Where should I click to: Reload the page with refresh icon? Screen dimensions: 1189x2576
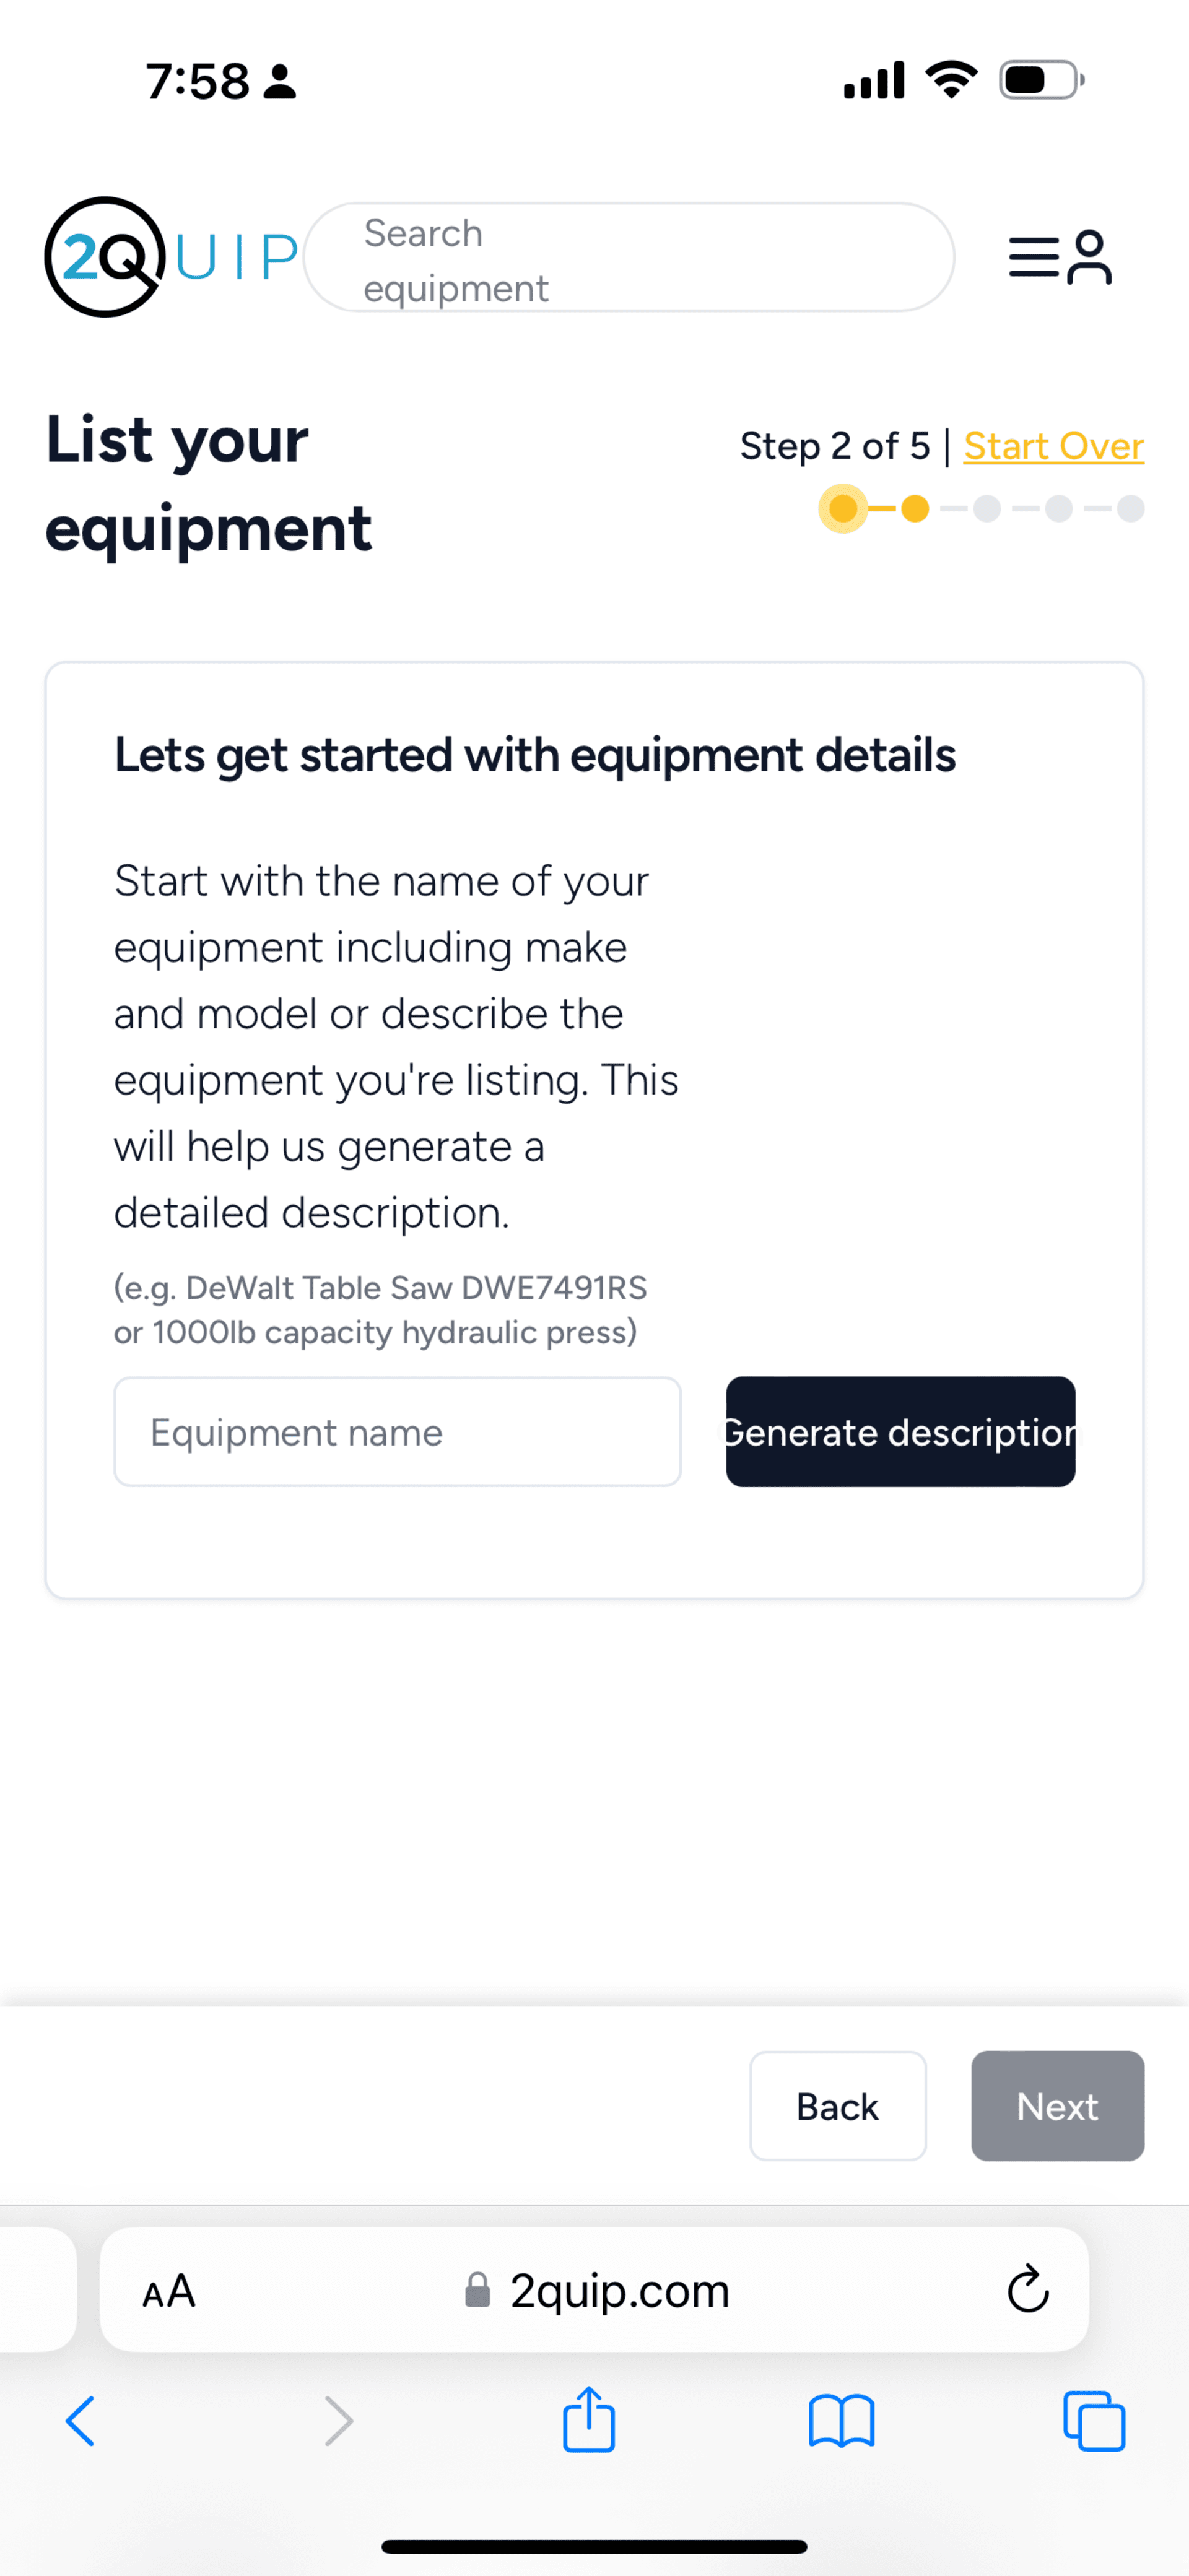tap(1027, 2289)
